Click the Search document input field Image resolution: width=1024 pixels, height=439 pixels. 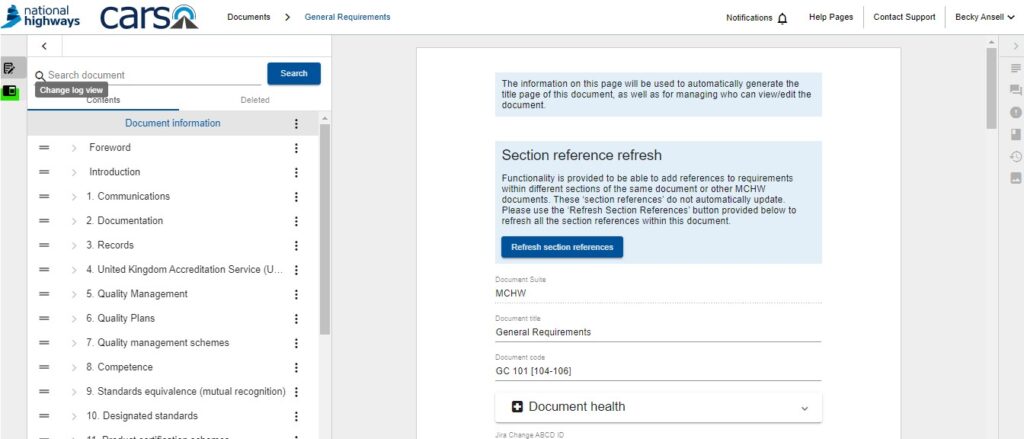pos(150,75)
